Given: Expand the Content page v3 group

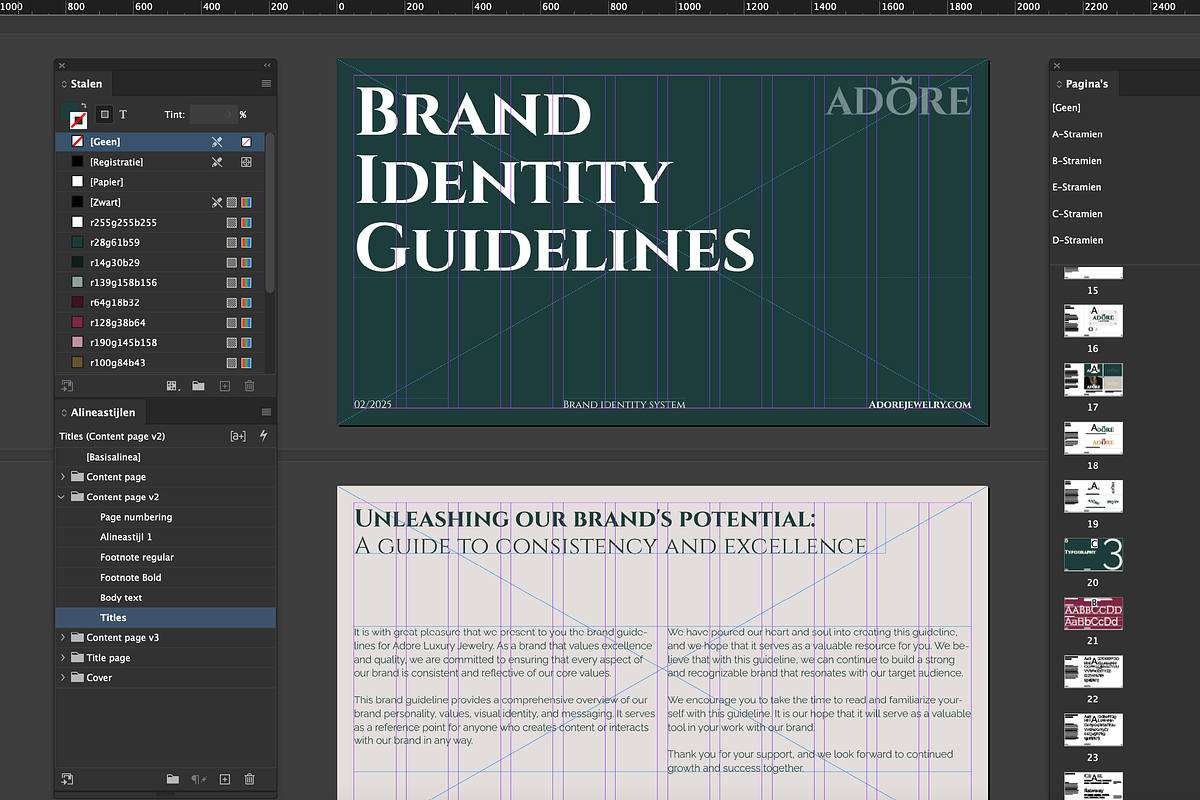Looking at the screenshot, I should (x=64, y=637).
